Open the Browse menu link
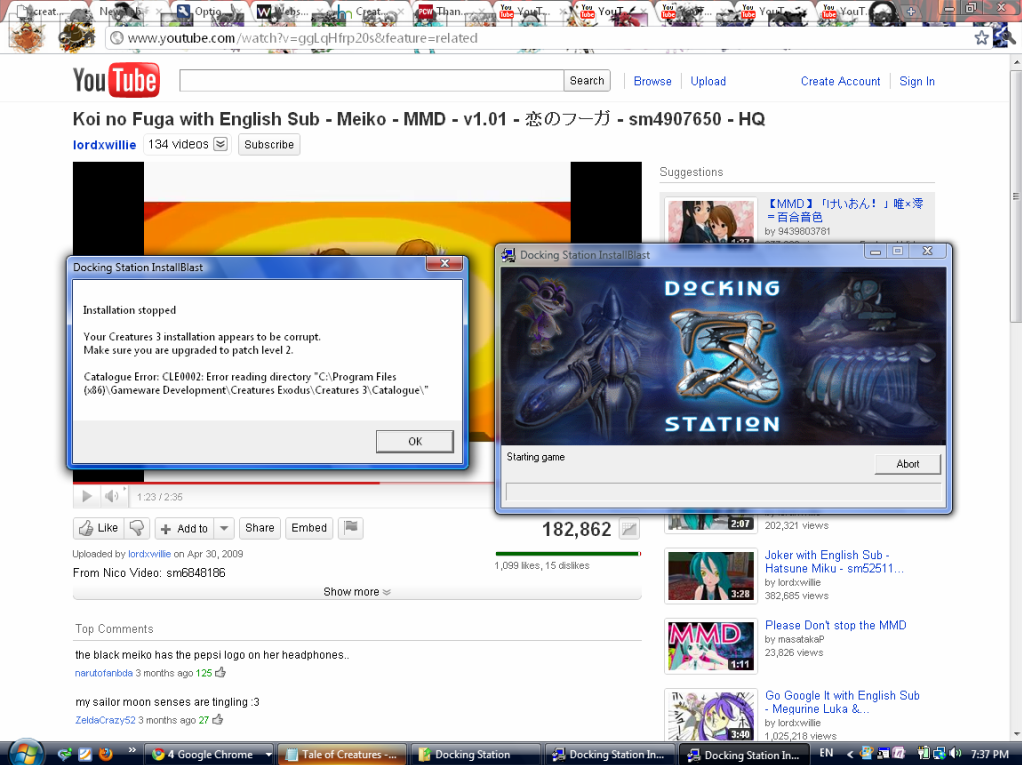Screen dimensions: 1022x765 click(652, 81)
